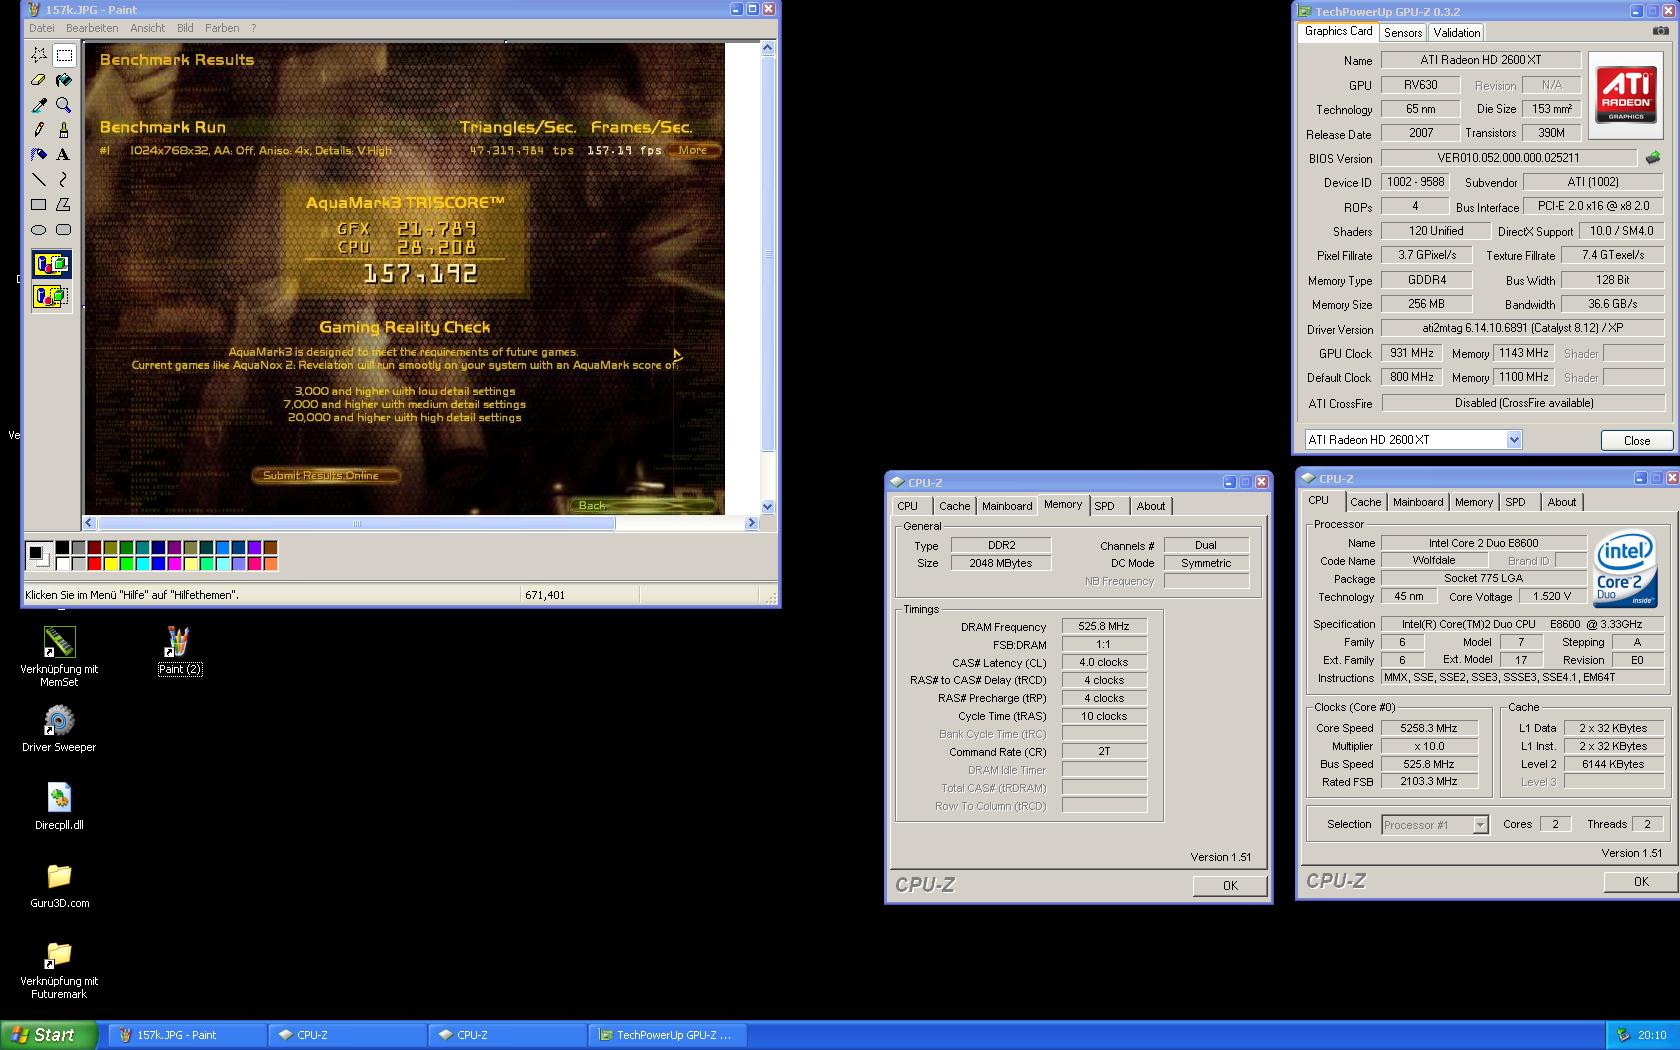The image size is (1680, 1050).
Task: Switch to the Validation tab in GPU-Z
Action: pos(1457,33)
